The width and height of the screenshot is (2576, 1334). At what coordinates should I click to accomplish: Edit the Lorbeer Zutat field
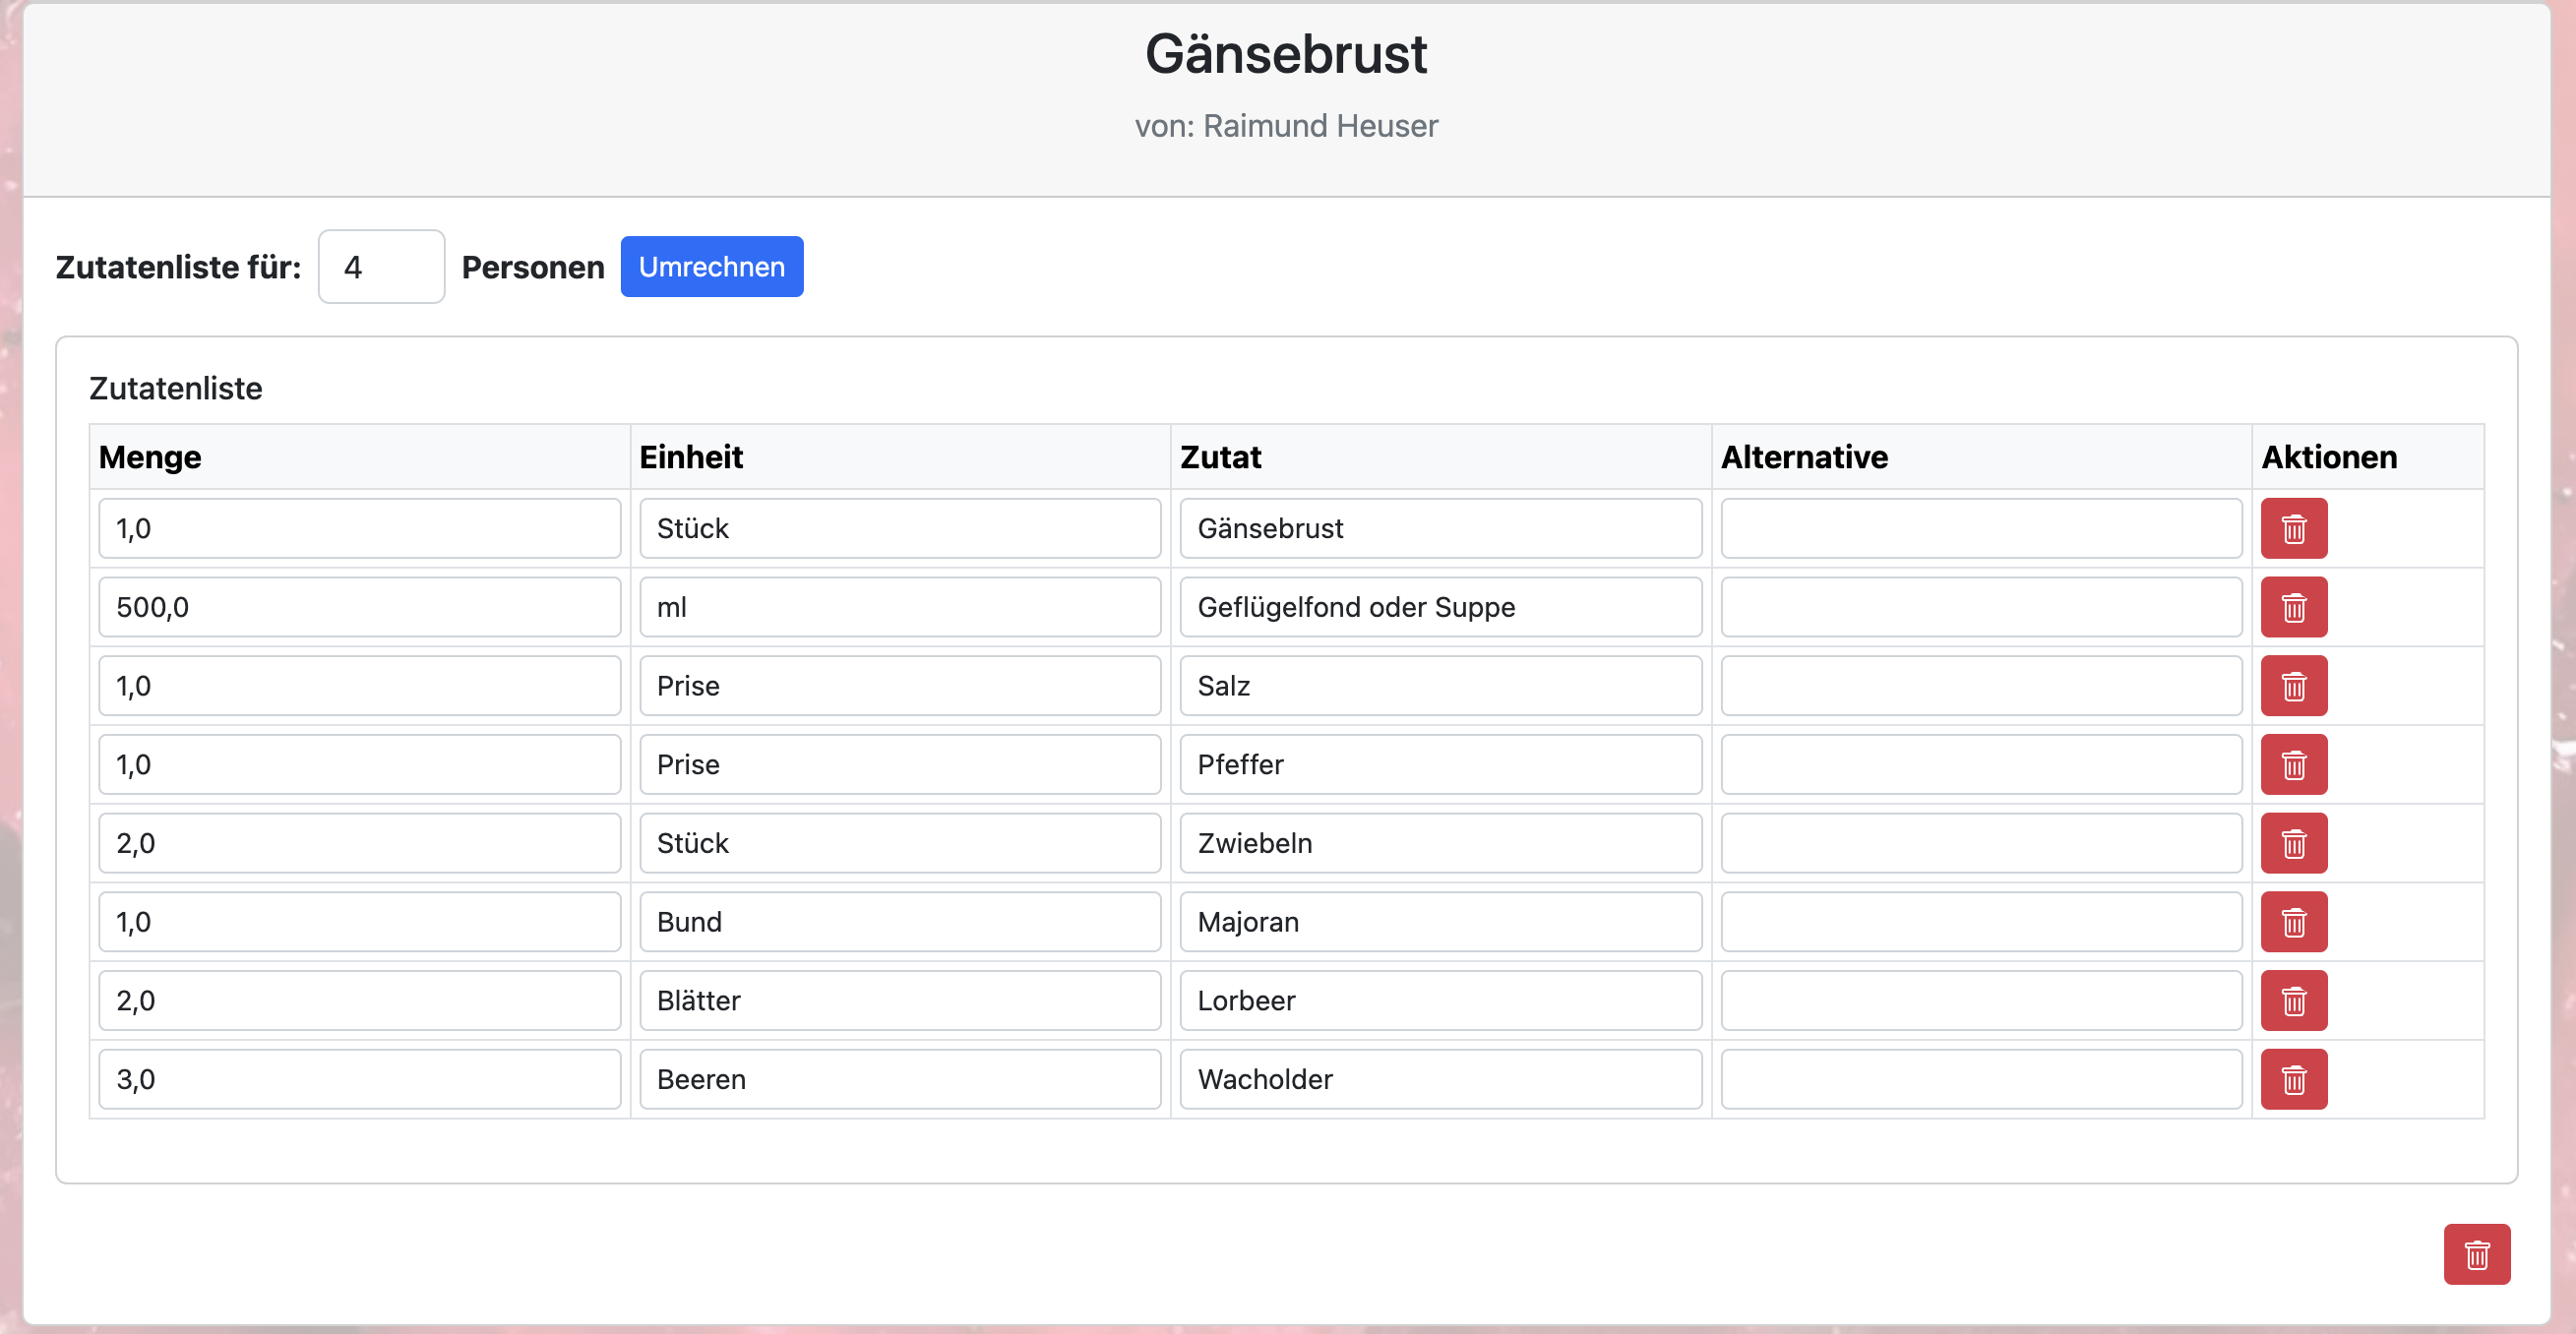[1441, 1001]
